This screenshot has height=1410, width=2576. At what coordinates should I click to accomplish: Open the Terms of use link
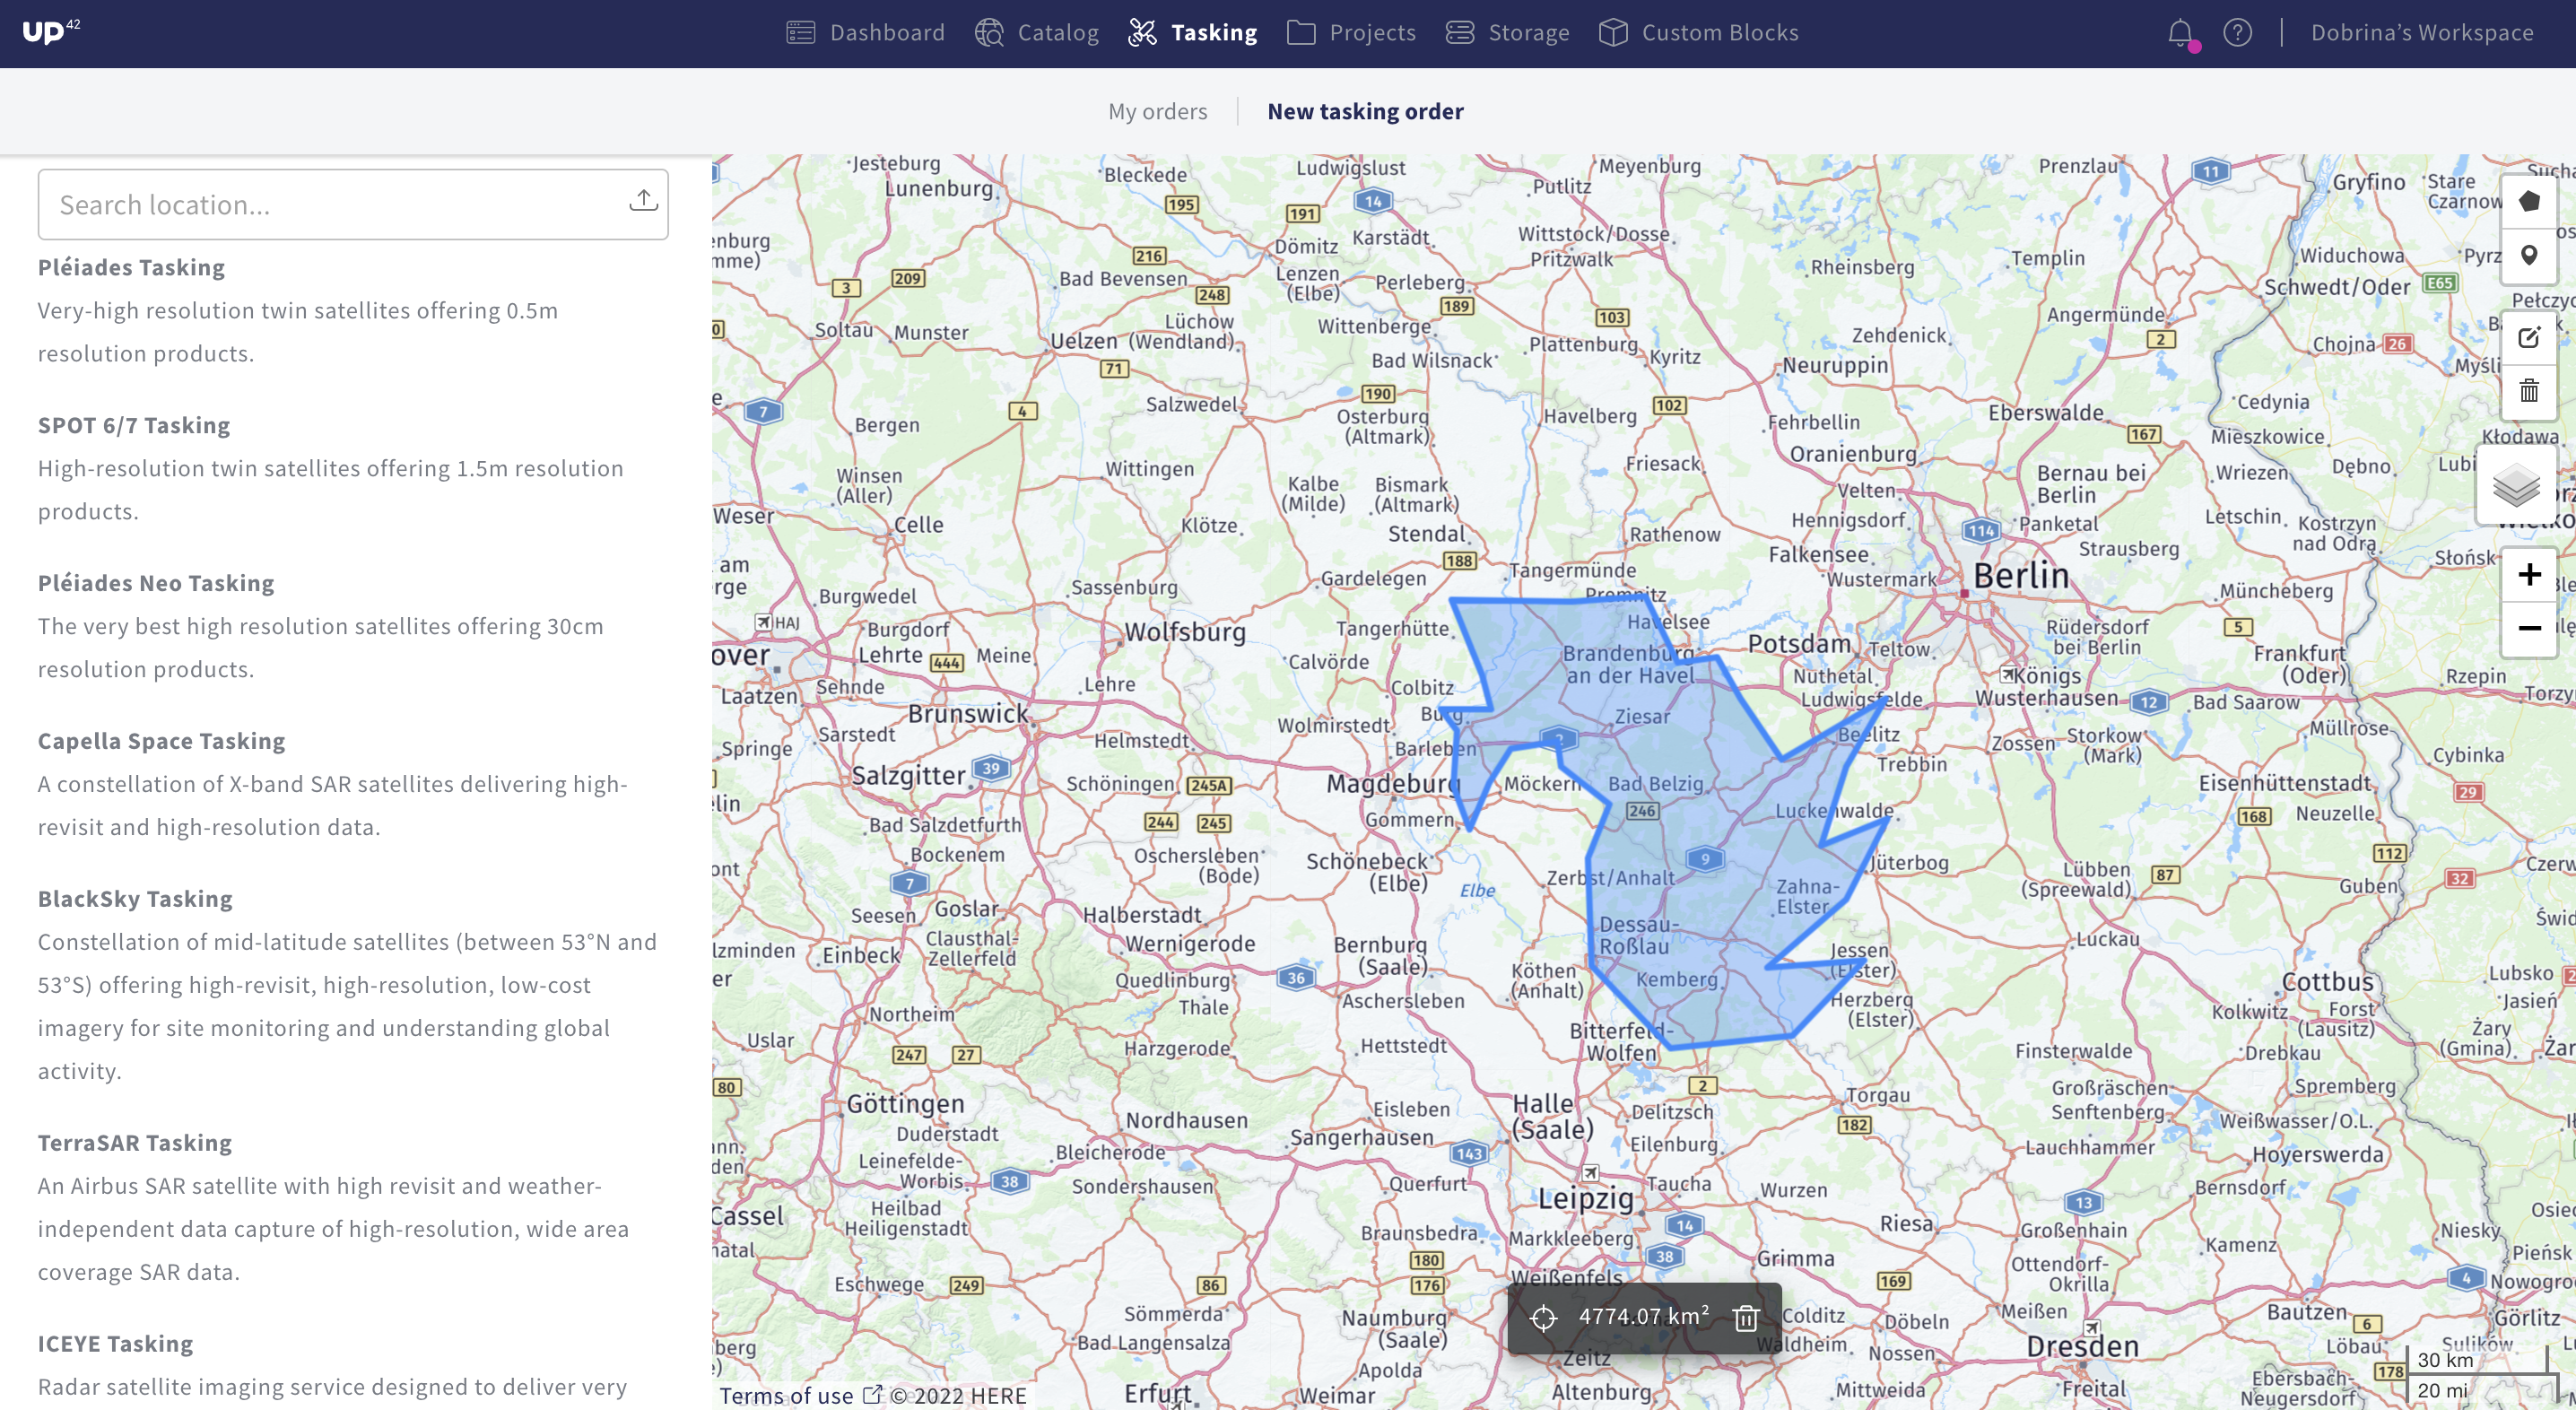(786, 1395)
